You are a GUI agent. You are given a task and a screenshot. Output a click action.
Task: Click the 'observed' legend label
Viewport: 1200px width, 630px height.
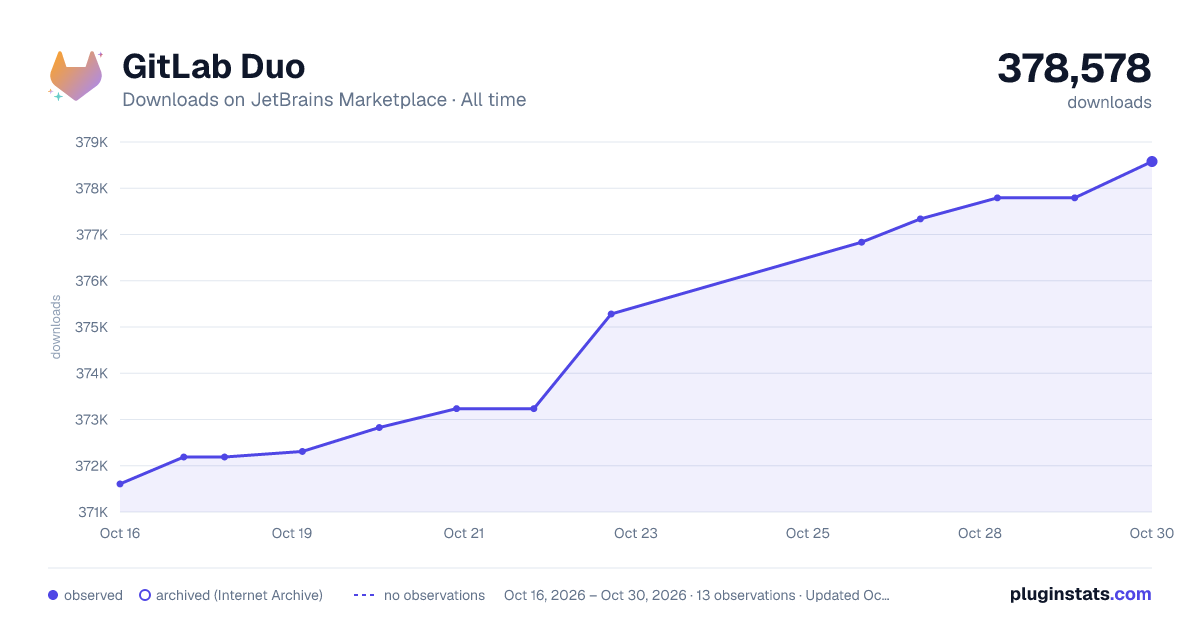click(93, 595)
